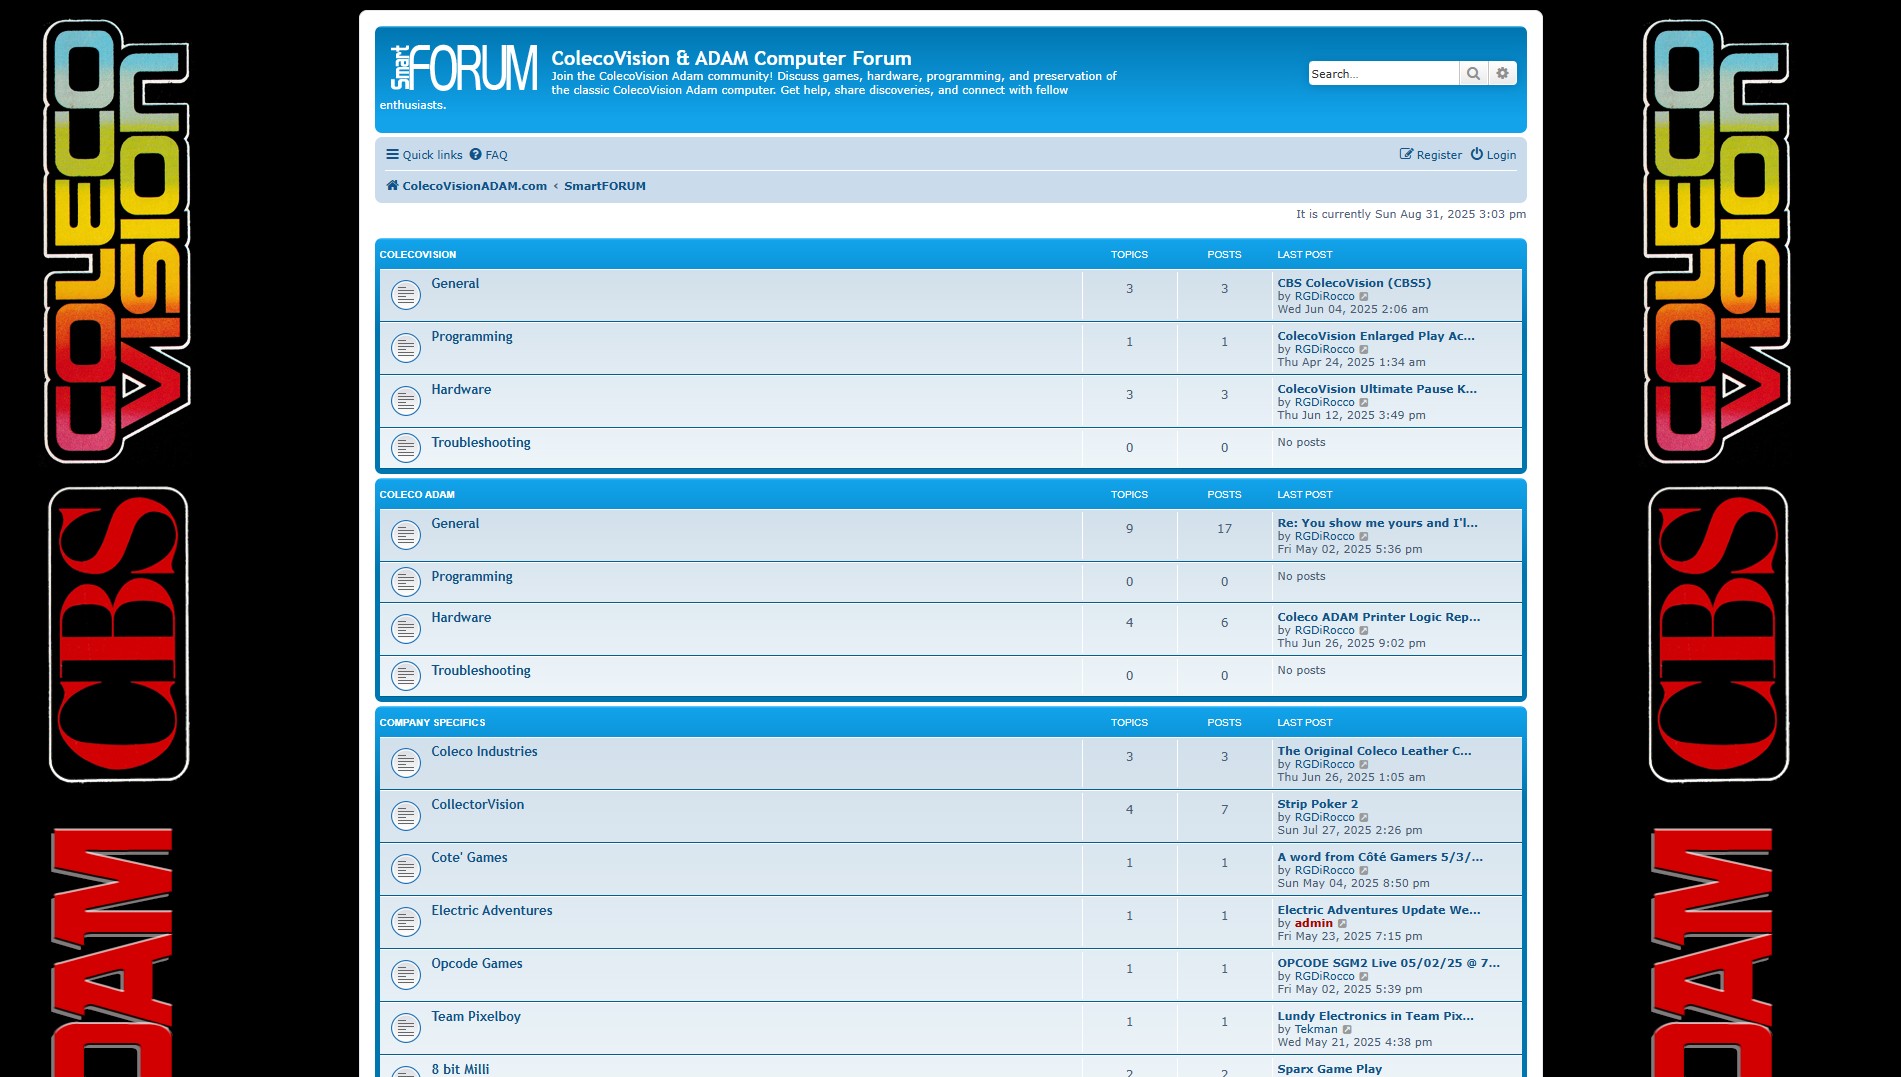Click the Opcode Games forum icon
Image resolution: width=1901 pixels, height=1077 pixels.
pos(406,974)
